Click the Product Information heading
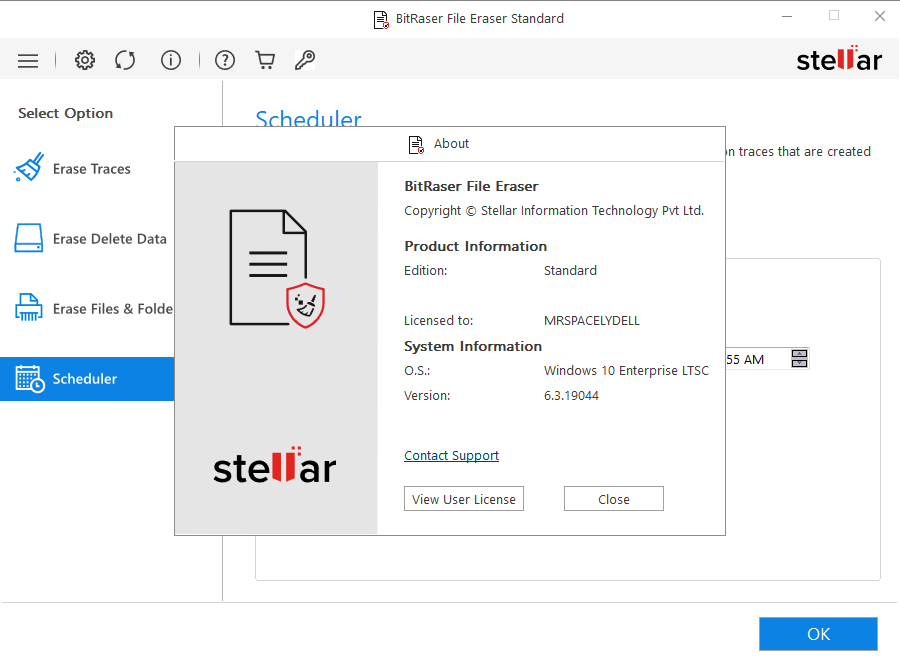 click(x=475, y=247)
